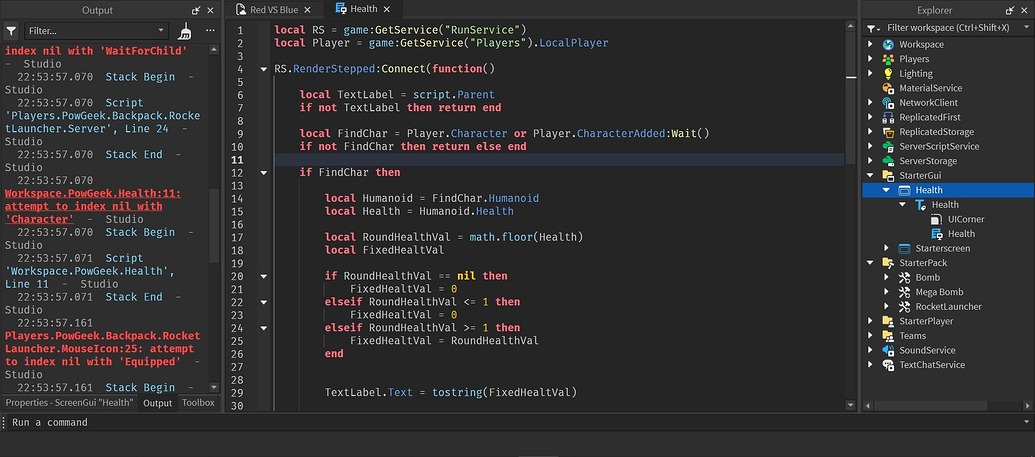This screenshot has height=457, width=1035.
Task: Open the Explorer filter funnel dropdown
Action: (x=873, y=28)
